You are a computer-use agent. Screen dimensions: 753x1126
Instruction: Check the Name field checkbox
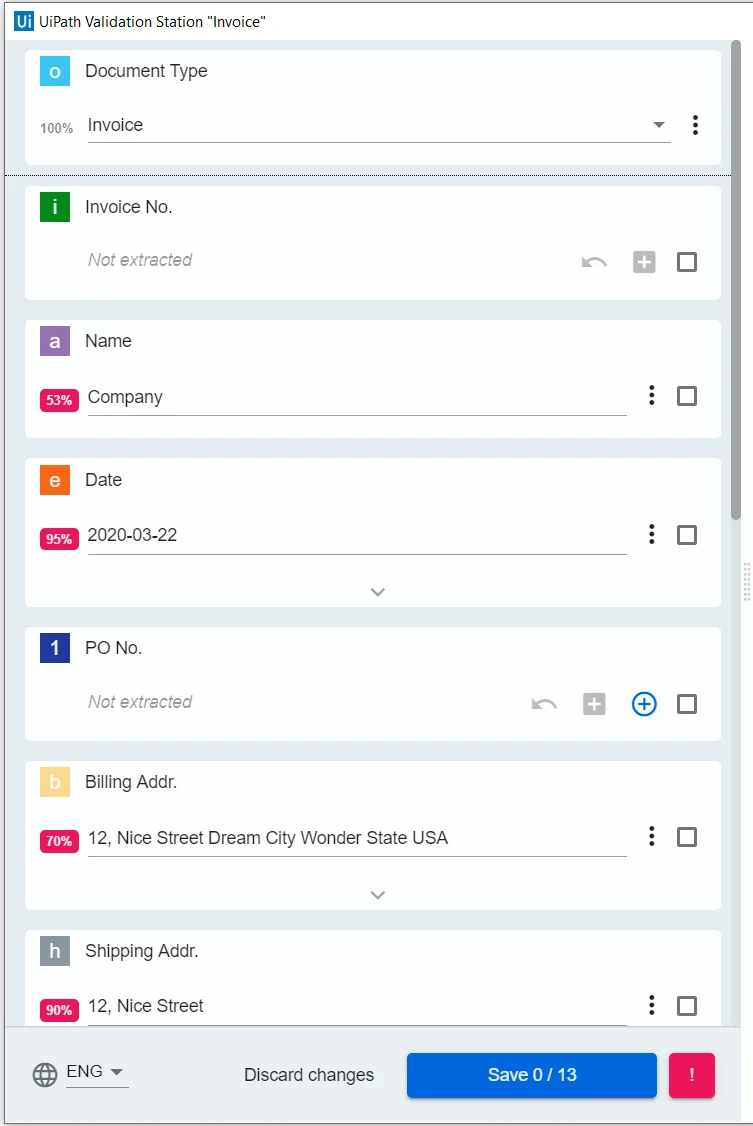click(687, 396)
